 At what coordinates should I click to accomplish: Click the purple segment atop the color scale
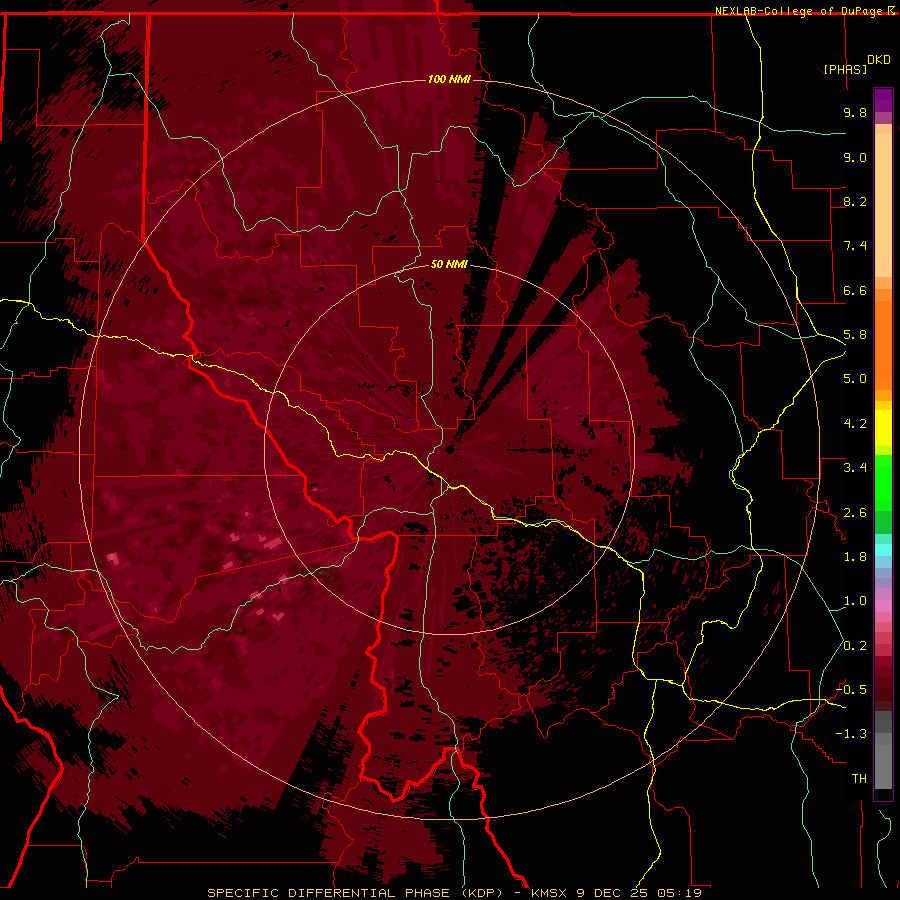coord(883,100)
